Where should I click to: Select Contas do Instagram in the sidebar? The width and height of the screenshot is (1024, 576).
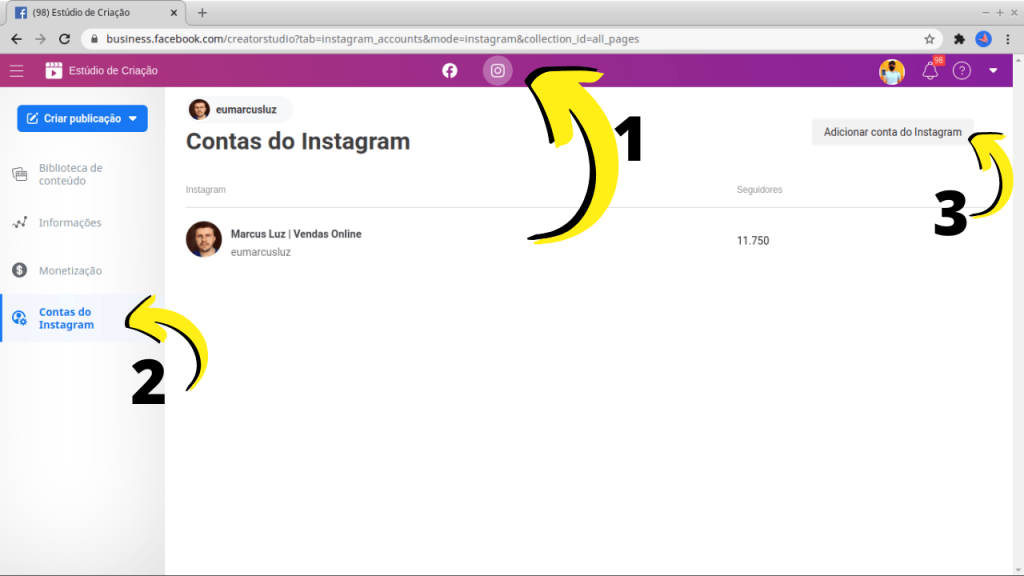[82, 318]
